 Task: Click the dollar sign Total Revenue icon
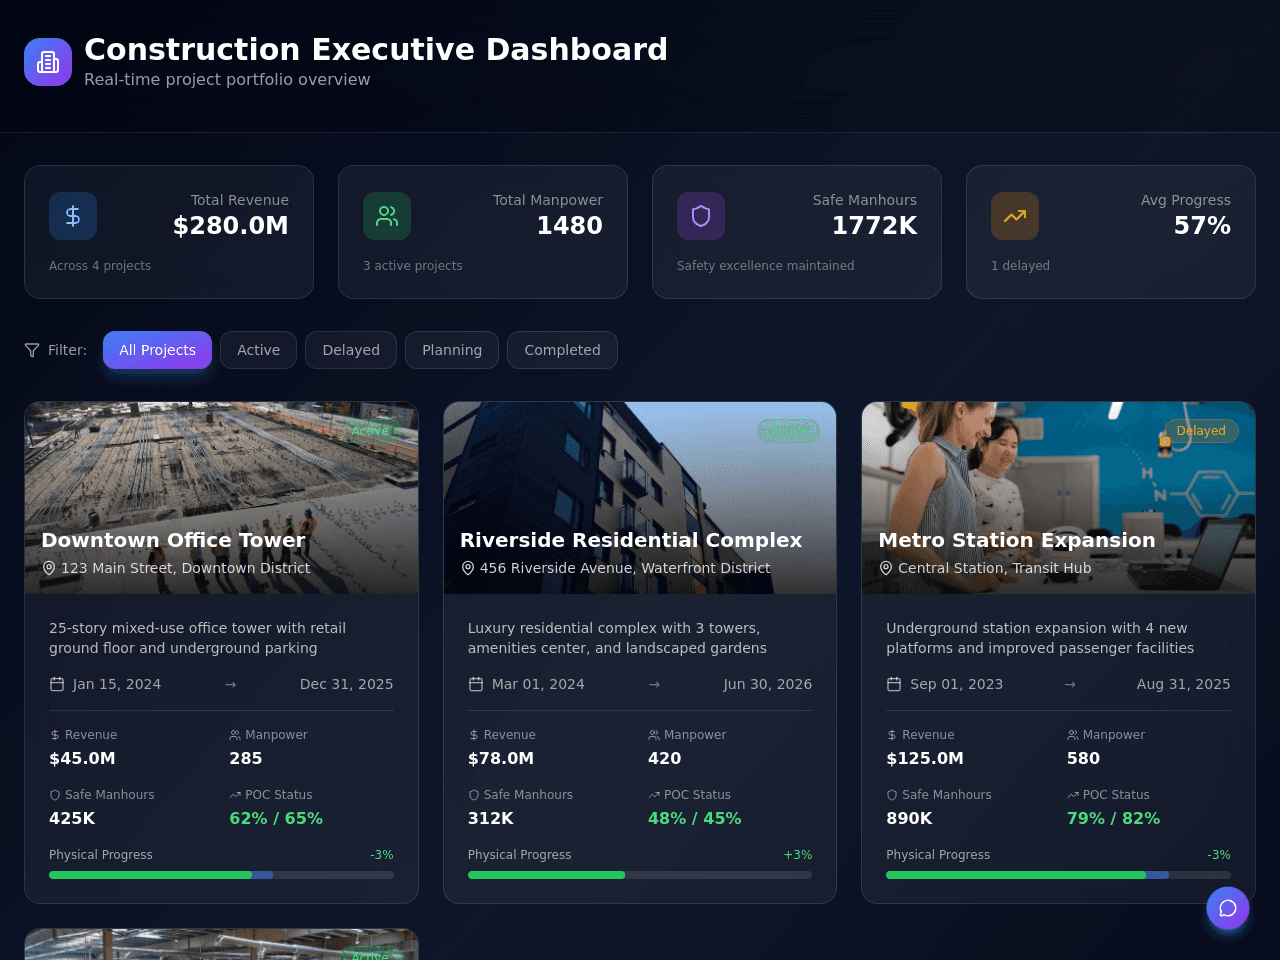pos(73,216)
